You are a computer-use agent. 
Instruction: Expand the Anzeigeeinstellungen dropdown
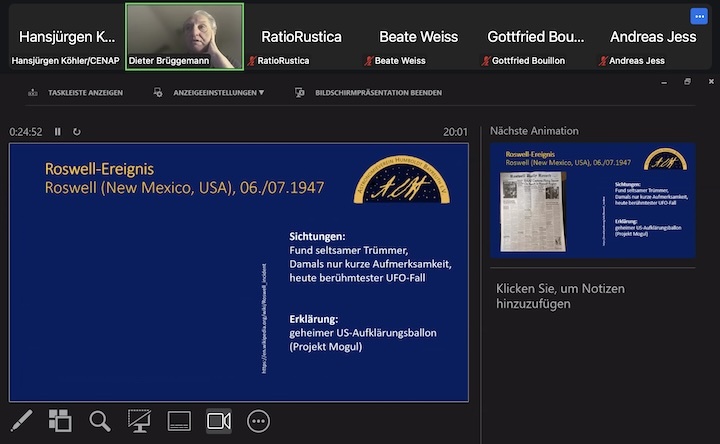[x=209, y=92]
